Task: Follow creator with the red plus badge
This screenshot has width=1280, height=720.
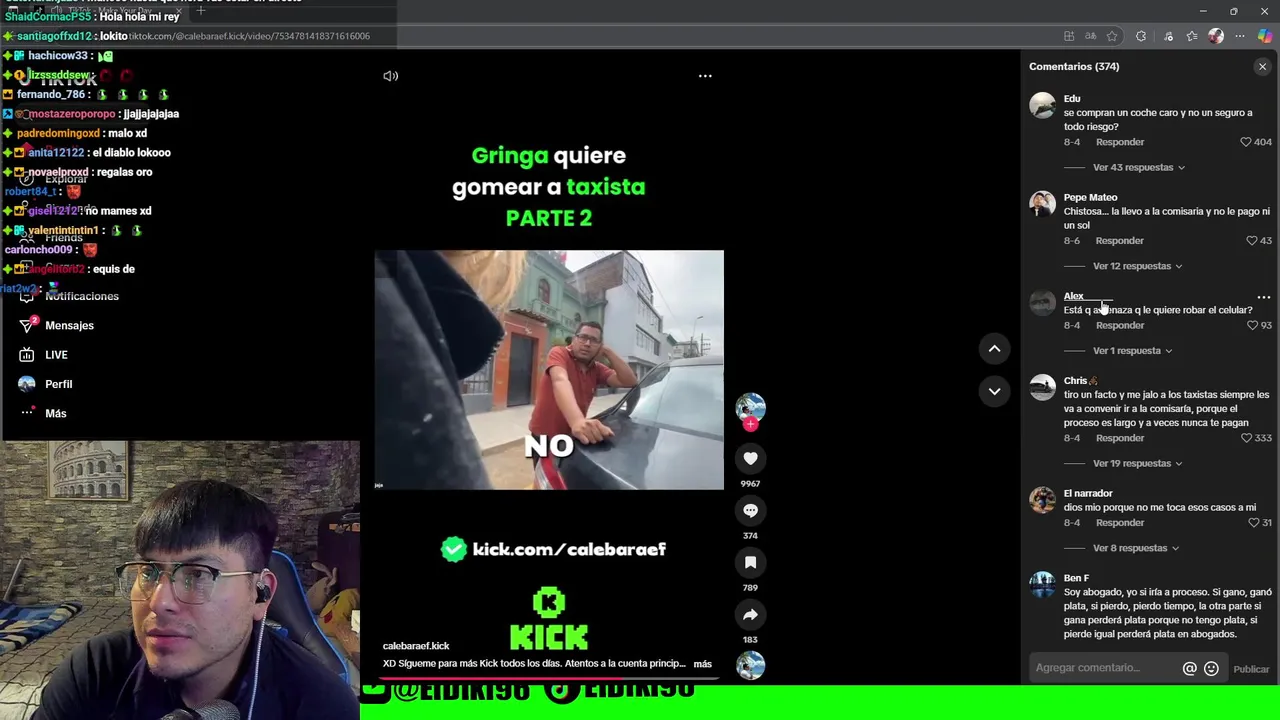Action: [x=750, y=424]
